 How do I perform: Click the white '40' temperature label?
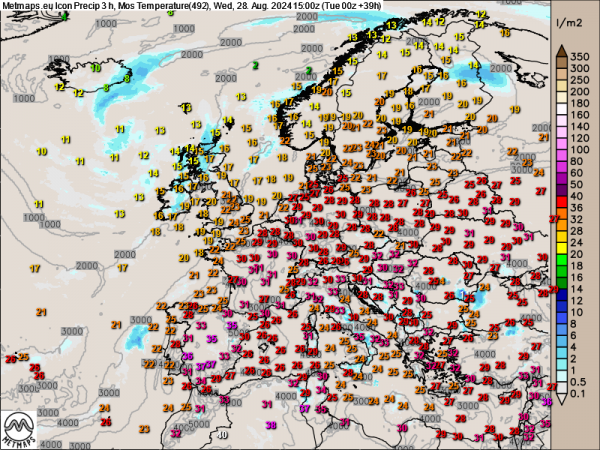pos(222,436)
